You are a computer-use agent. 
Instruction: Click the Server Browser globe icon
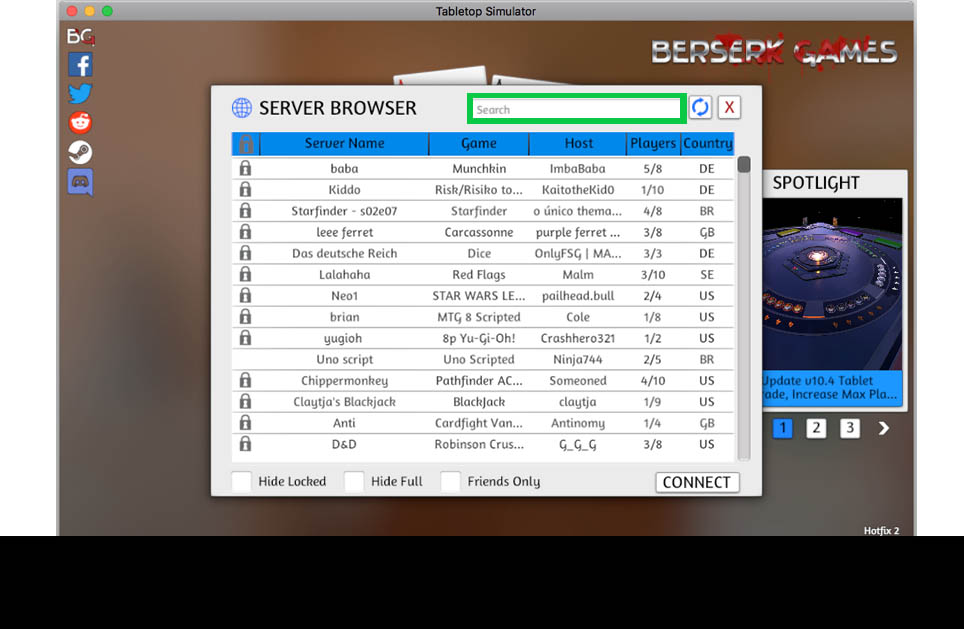pyautogui.click(x=242, y=108)
